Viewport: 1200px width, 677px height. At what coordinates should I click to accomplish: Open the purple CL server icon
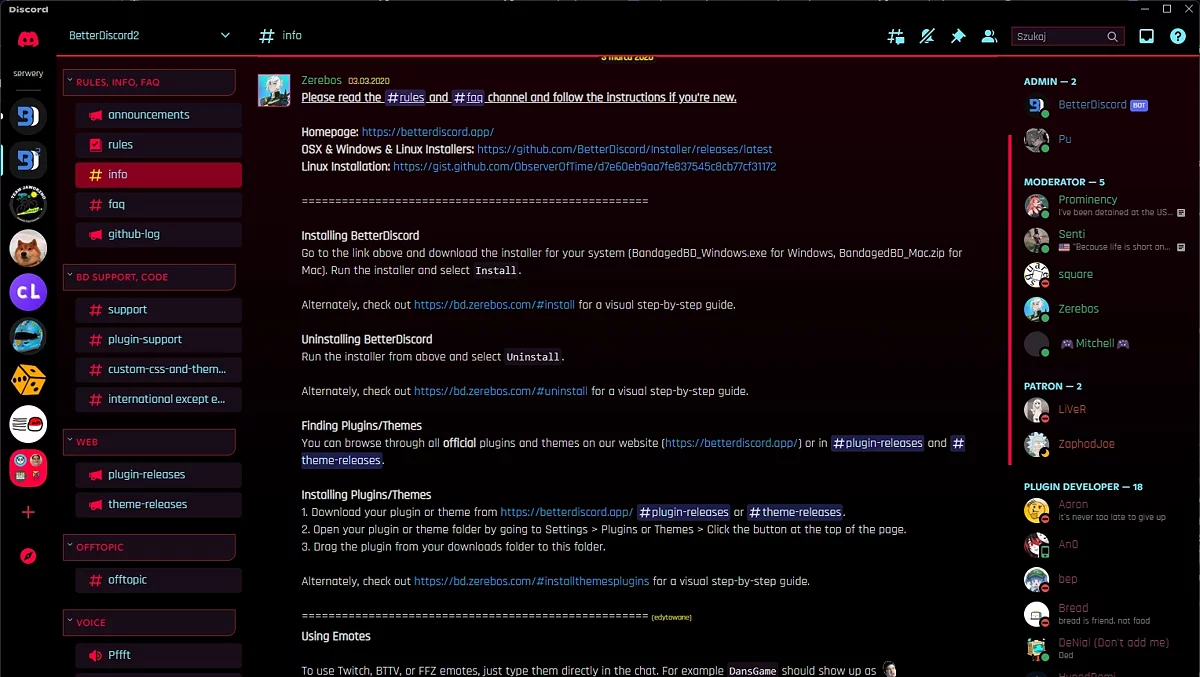click(x=28, y=292)
